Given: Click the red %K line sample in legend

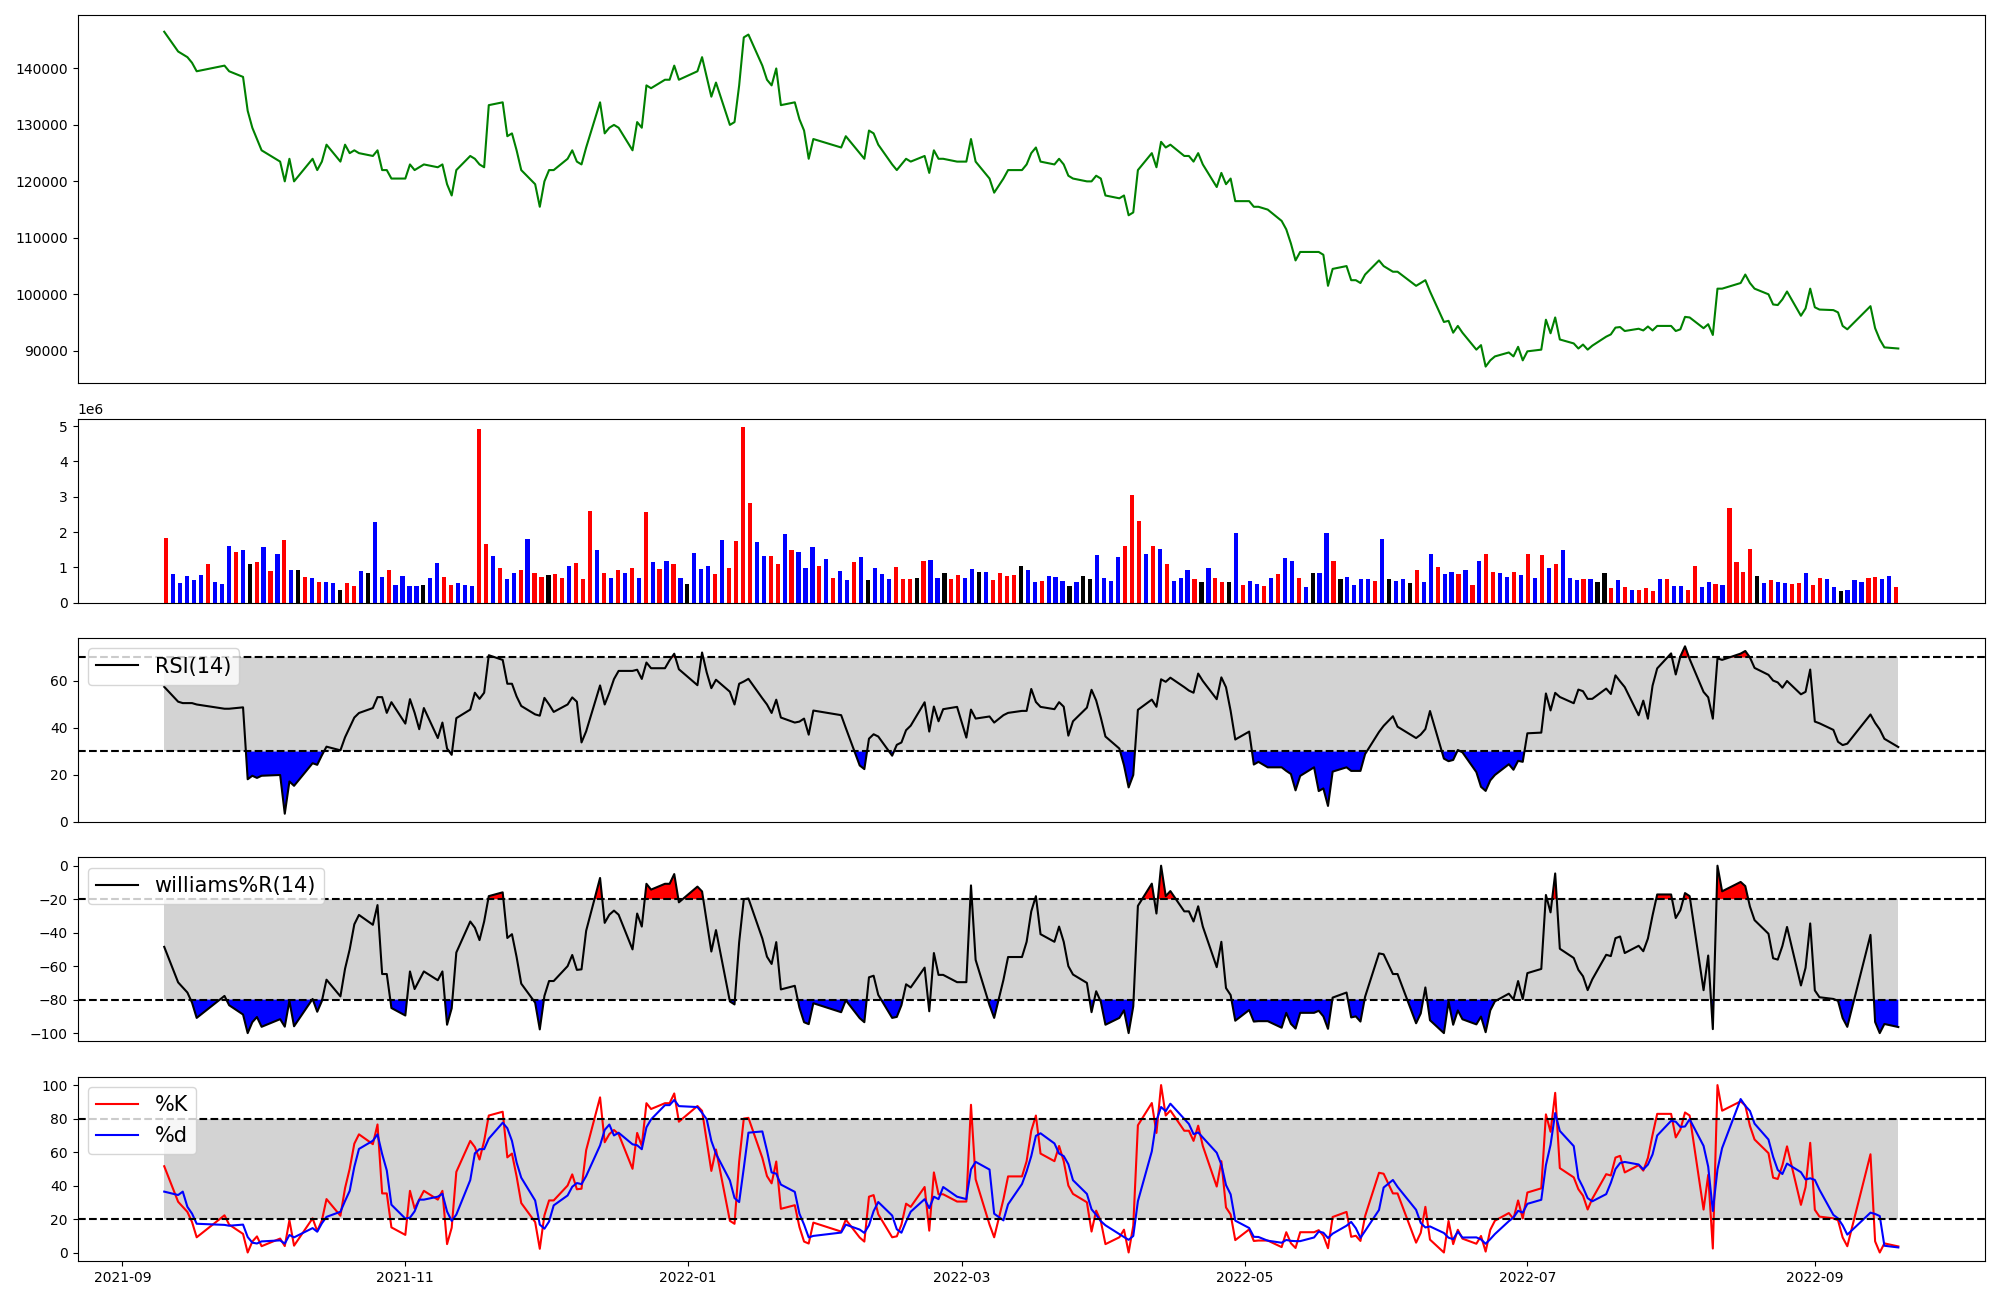Looking at the screenshot, I should tap(117, 1104).
